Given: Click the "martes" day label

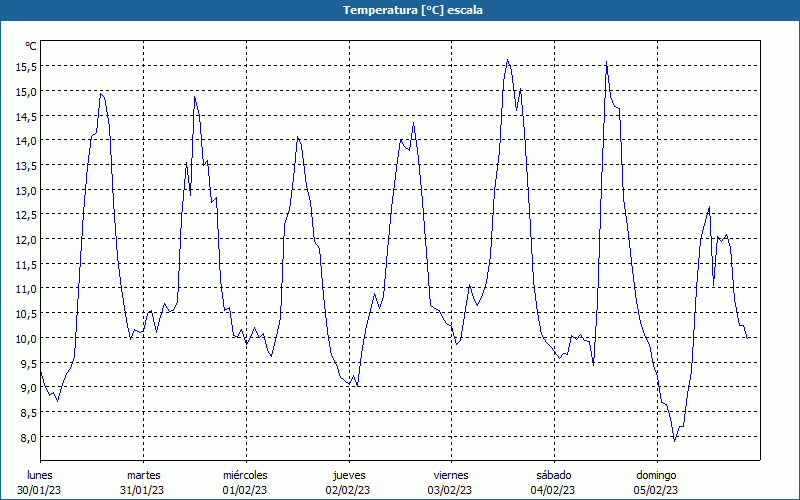Looking at the screenshot, I should (x=144, y=475).
